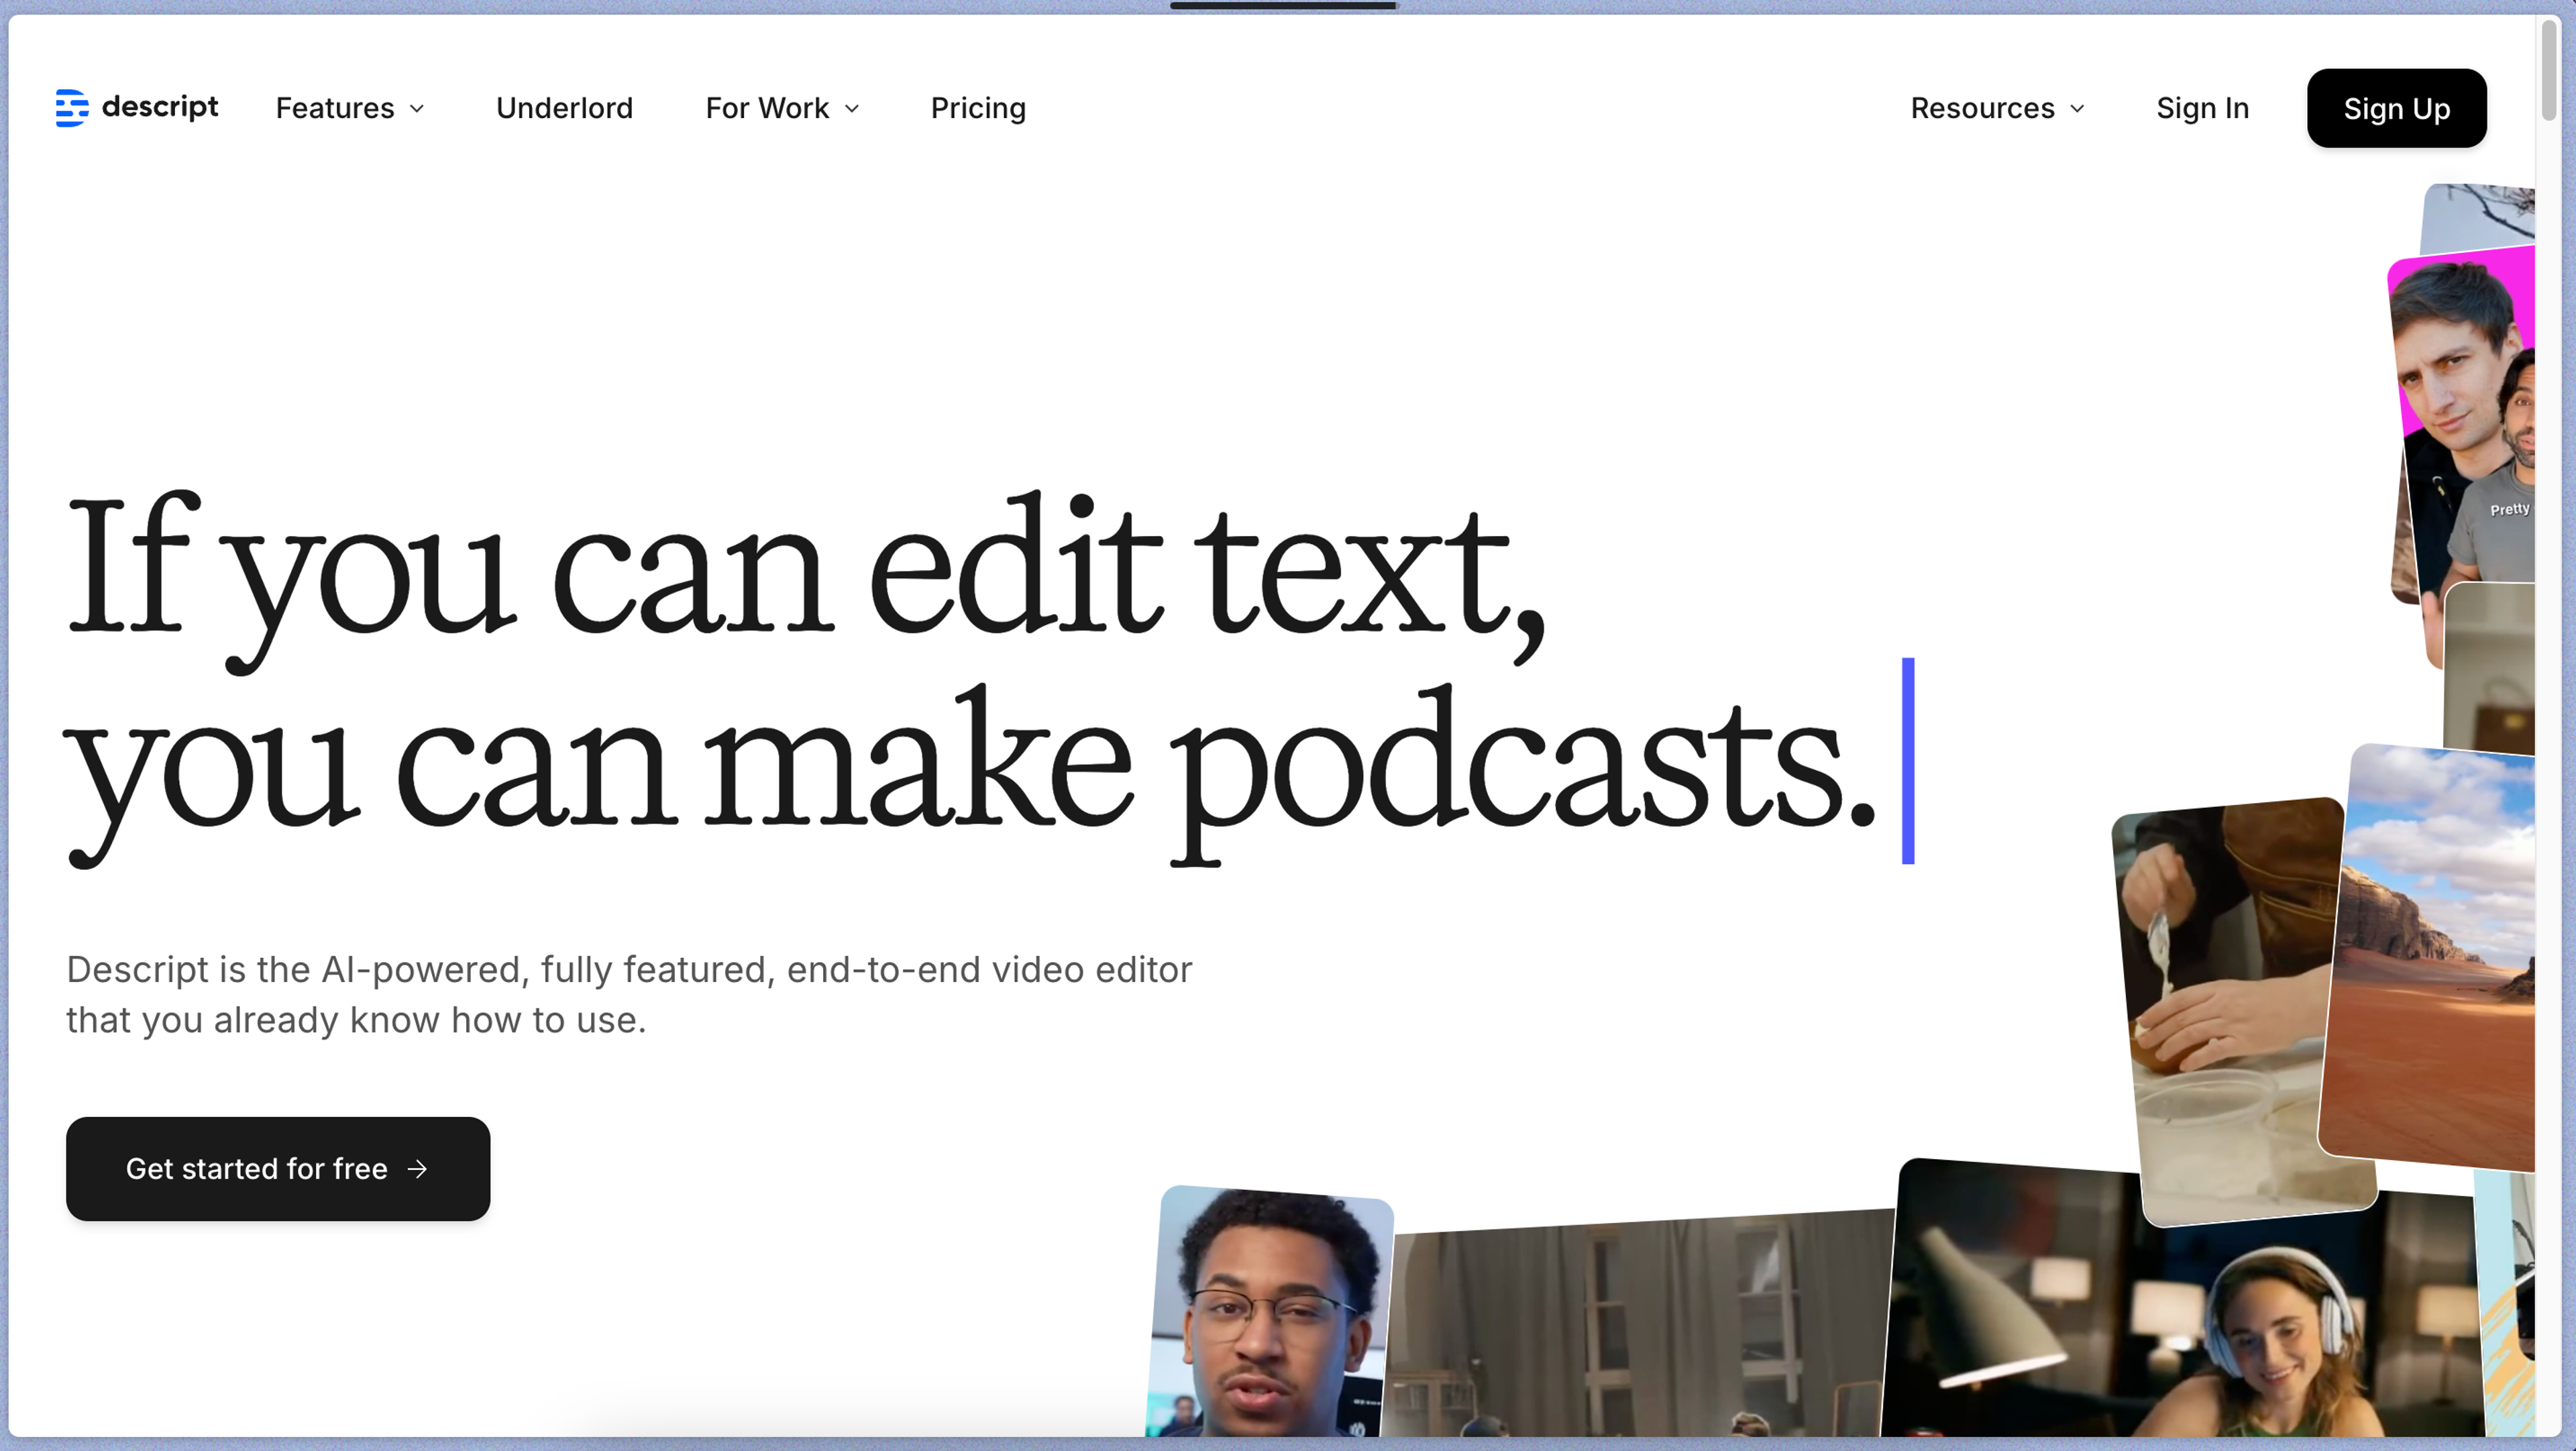
Task: Click the Sign In link
Action: click(x=2202, y=108)
